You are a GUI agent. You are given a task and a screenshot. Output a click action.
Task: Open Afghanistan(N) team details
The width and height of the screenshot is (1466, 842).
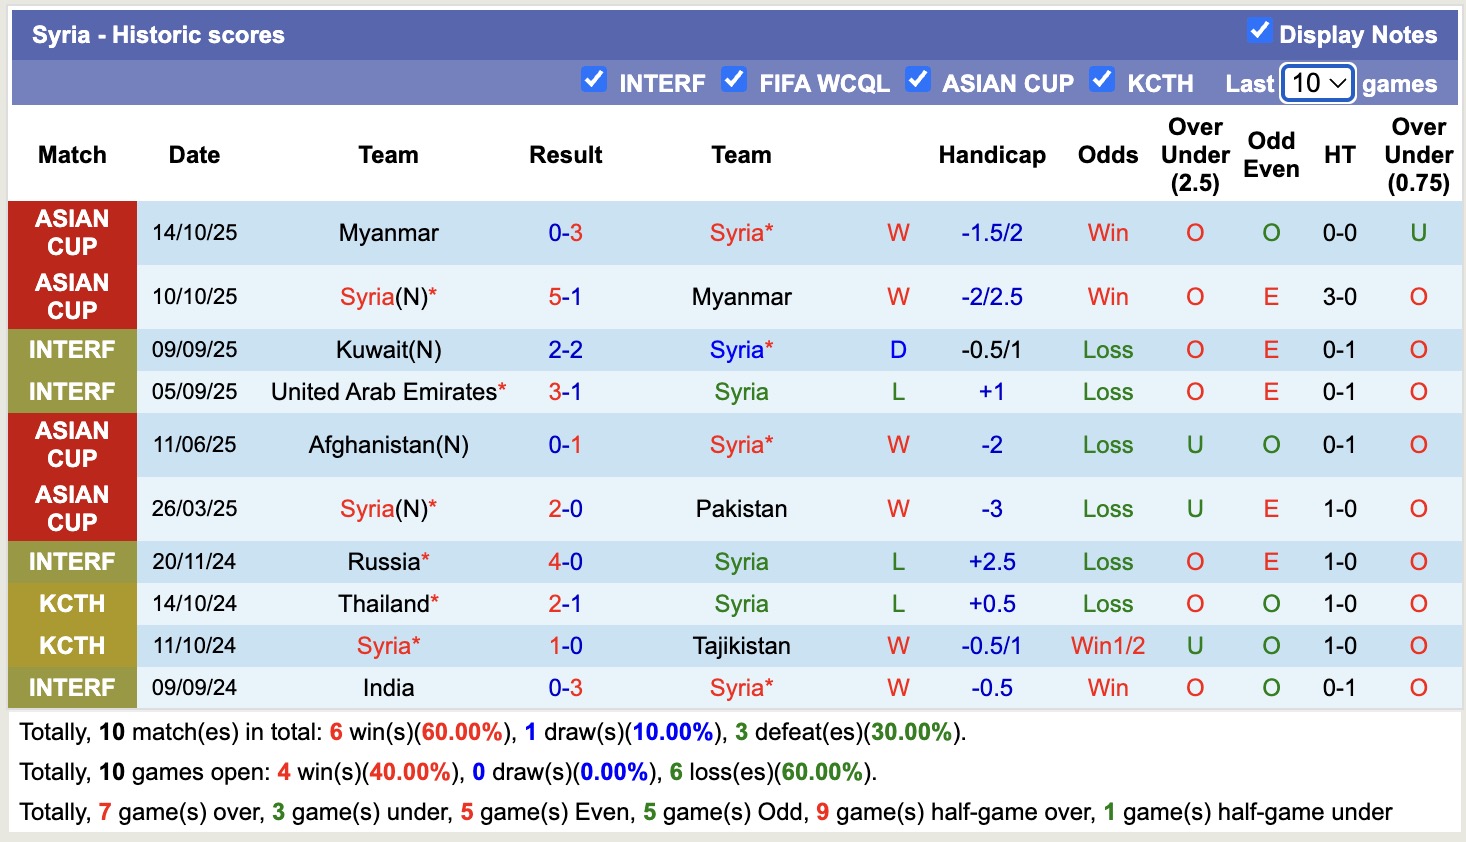pyautogui.click(x=388, y=445)
